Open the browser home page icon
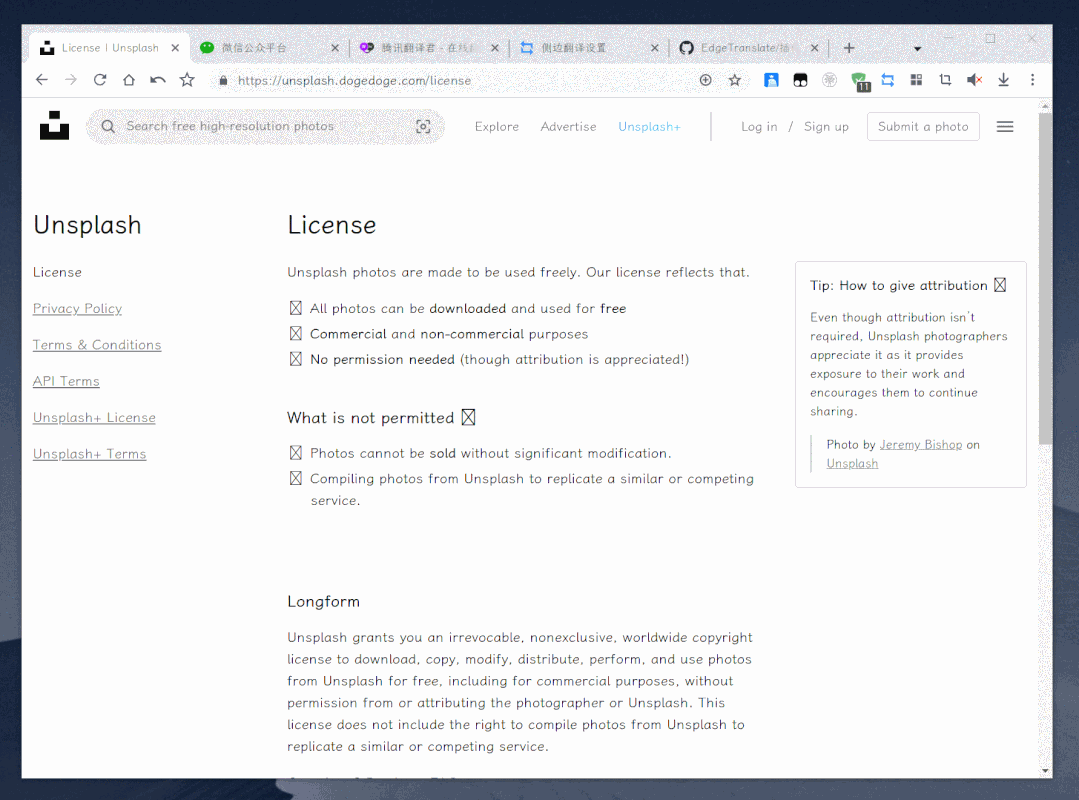Image resolution: width=1079 pixels, height=800 pixels. (129, 80)
